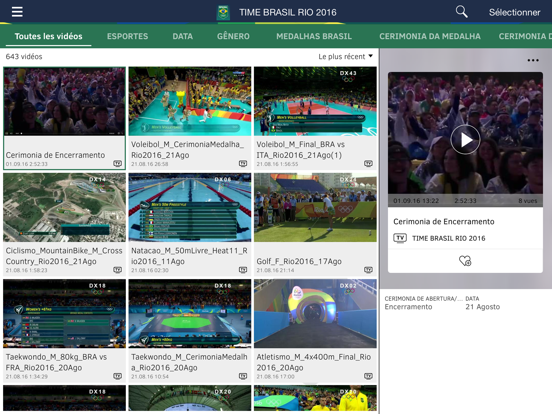Switch to Toutes les vidéos tab
This screenshot has height=414, width=552.
click(x=49, y=36)
